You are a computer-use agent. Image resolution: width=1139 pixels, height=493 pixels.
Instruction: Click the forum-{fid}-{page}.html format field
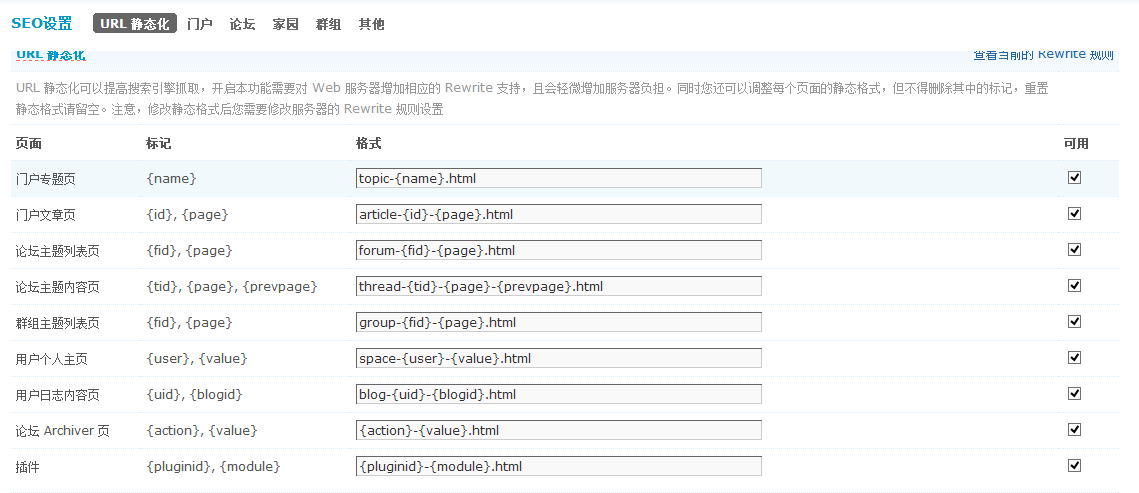558,250
